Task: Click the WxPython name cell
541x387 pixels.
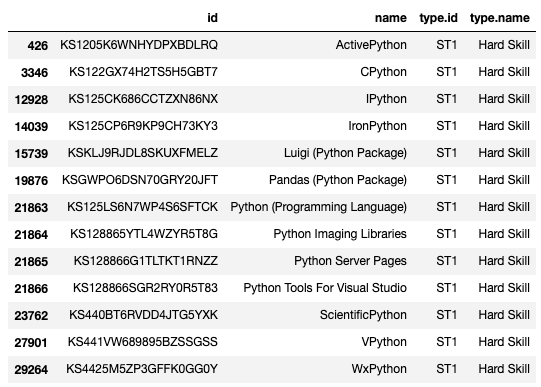Action: 379,369
